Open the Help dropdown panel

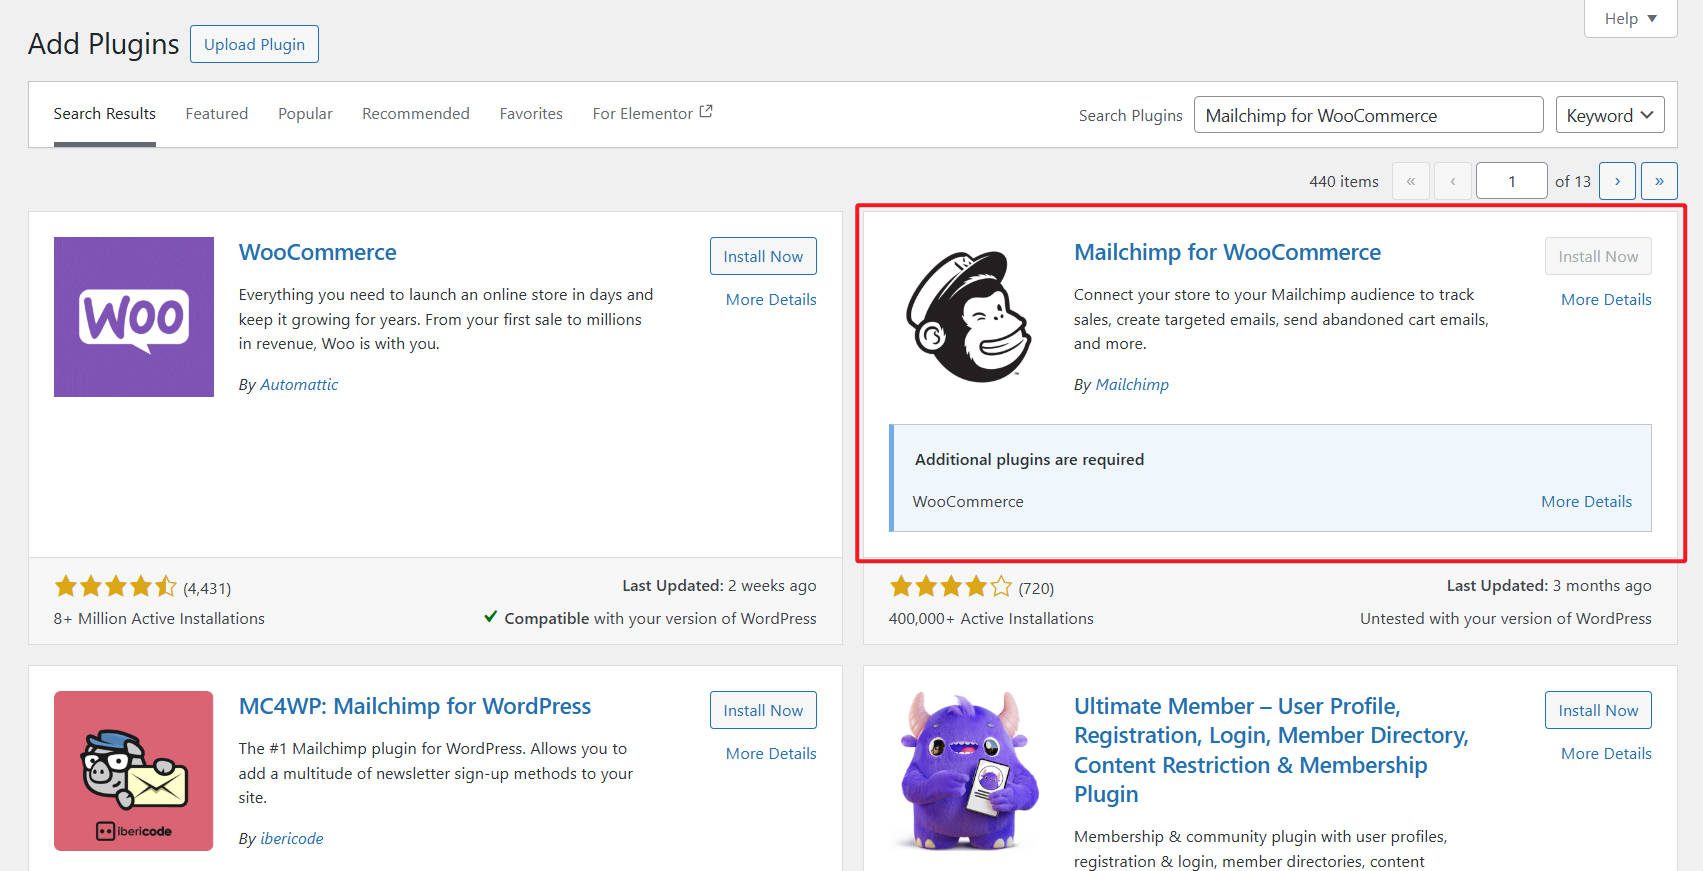click(1630, 18)
